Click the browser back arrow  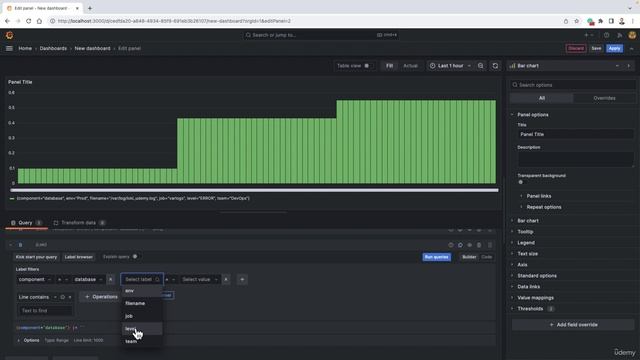(7, 21)
